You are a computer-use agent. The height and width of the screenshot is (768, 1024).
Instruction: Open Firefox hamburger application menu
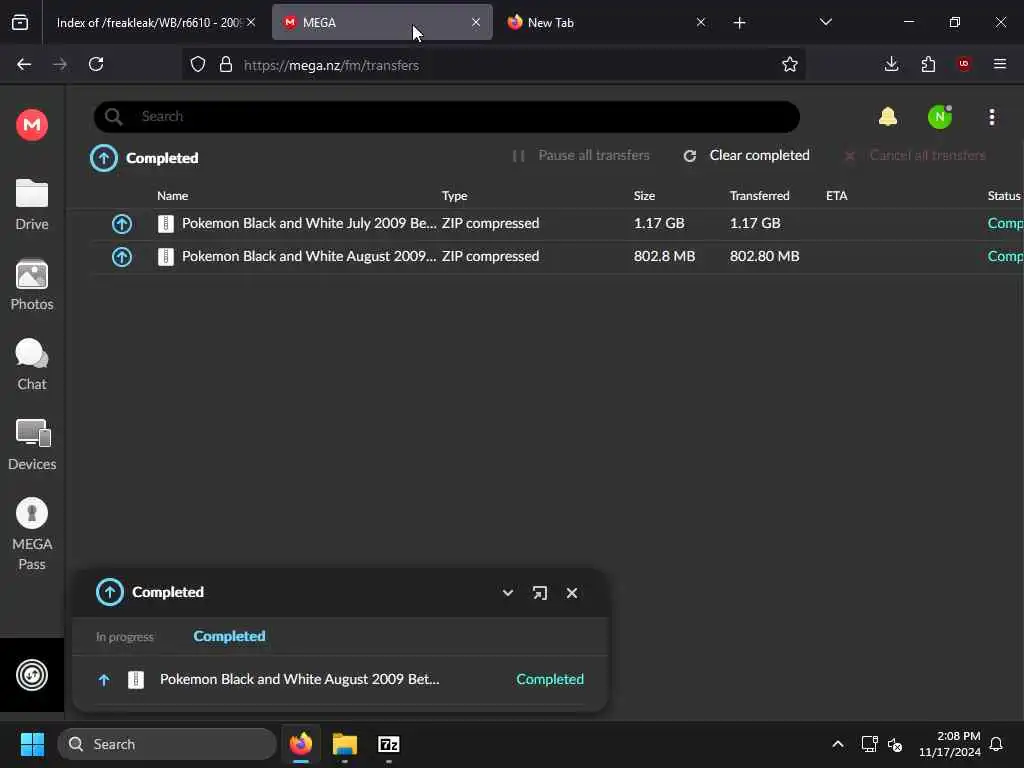click(x=1000, y=64)
